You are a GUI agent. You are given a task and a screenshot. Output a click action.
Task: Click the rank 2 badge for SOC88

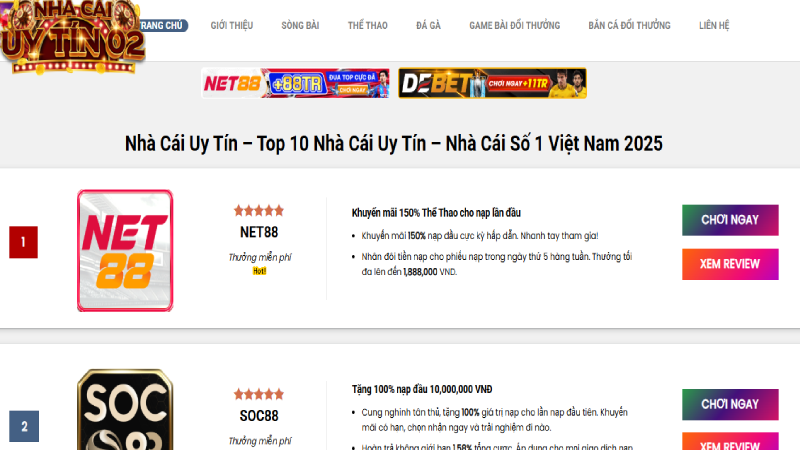24,426
